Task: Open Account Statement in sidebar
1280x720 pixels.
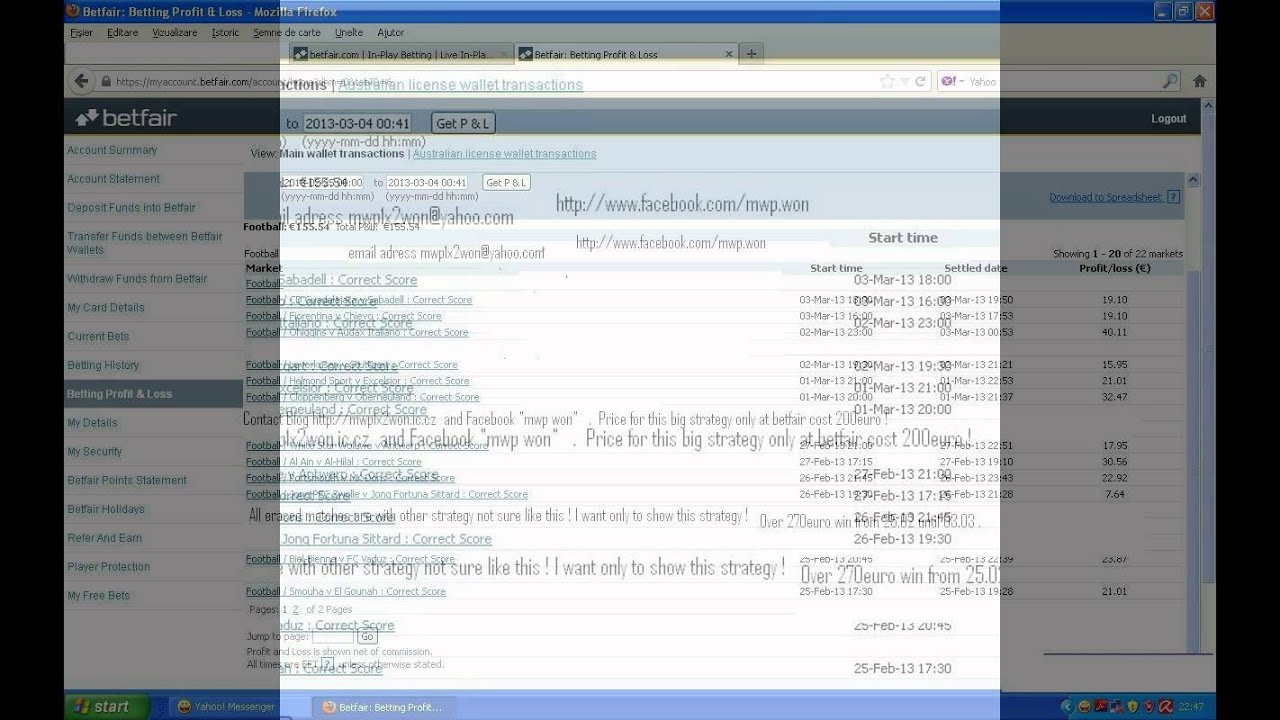Action: click(x=113, y=179)
